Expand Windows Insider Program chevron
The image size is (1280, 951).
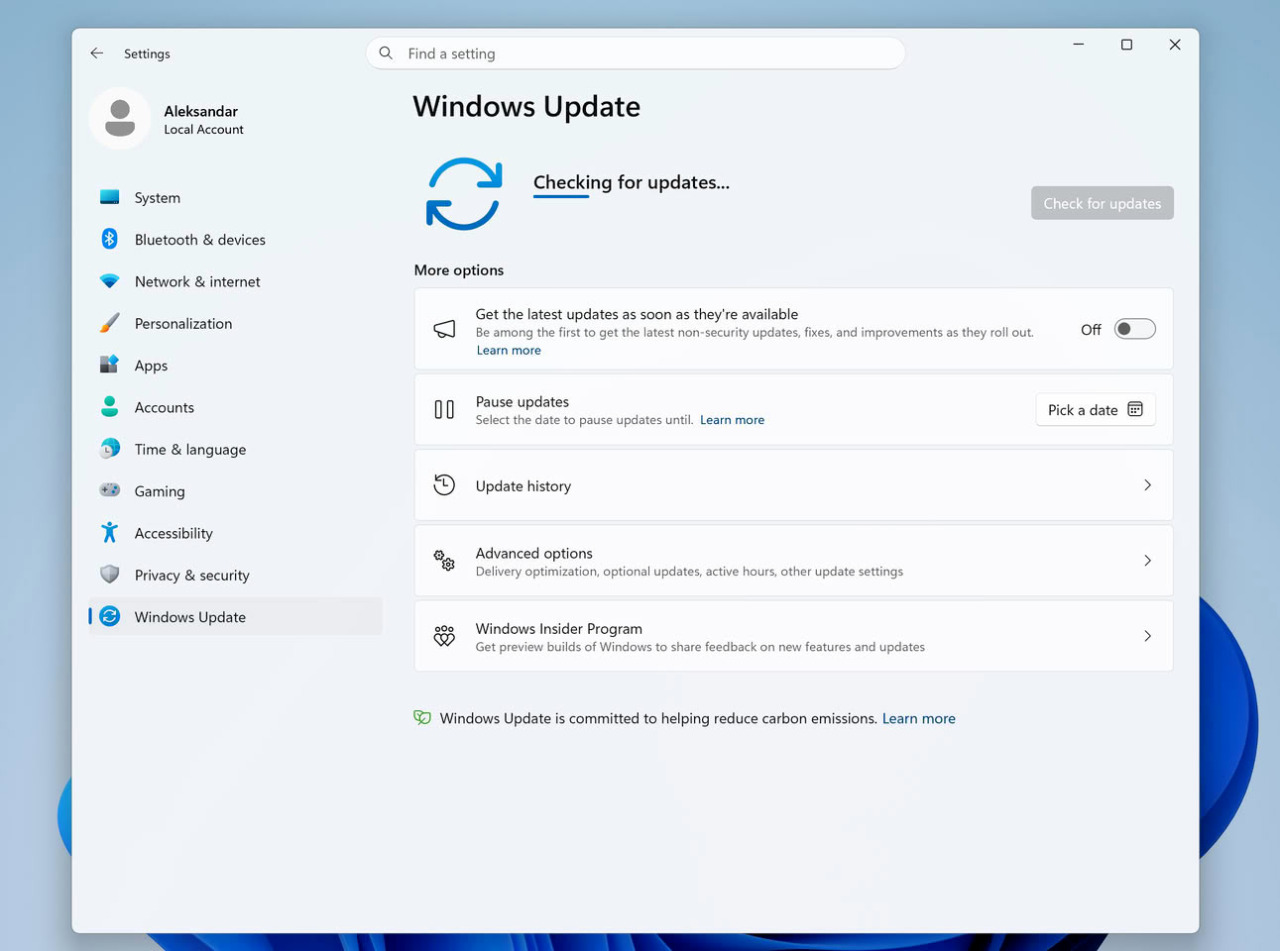[1147, 636]
